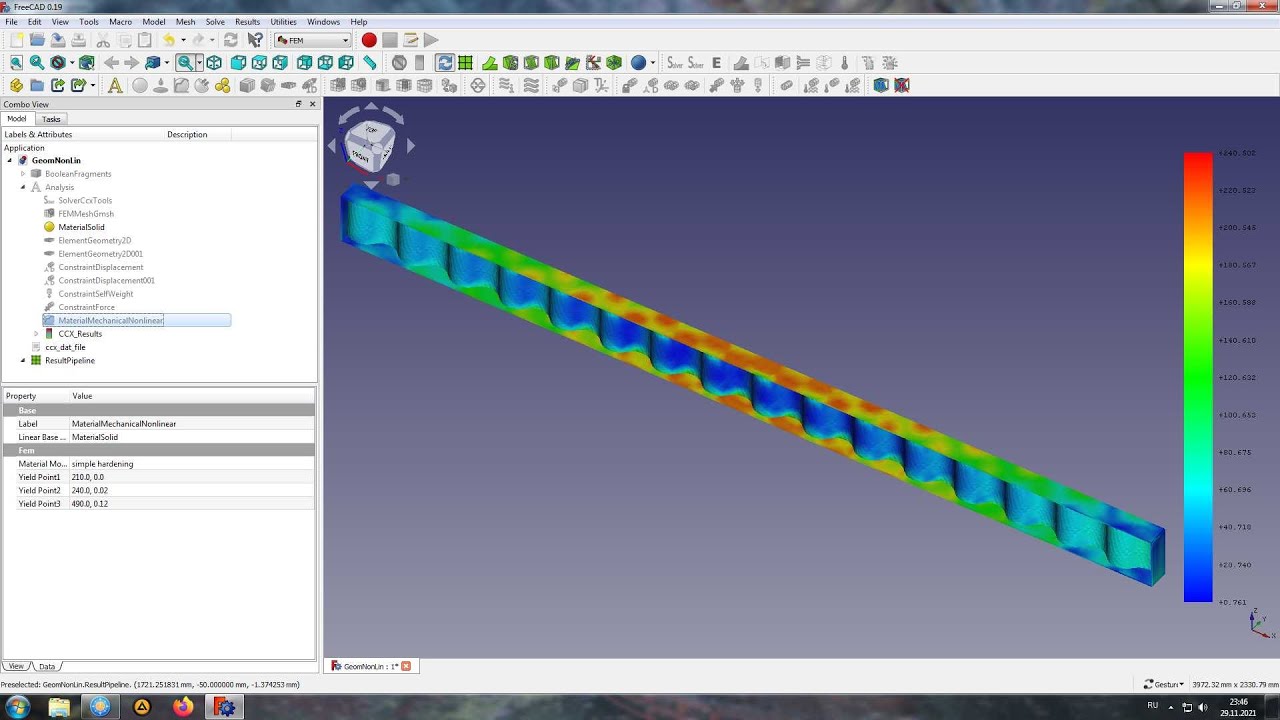Select ConstraintForce in the tree
Viewport: 1280px width, 720px height.
coord(86,307)
